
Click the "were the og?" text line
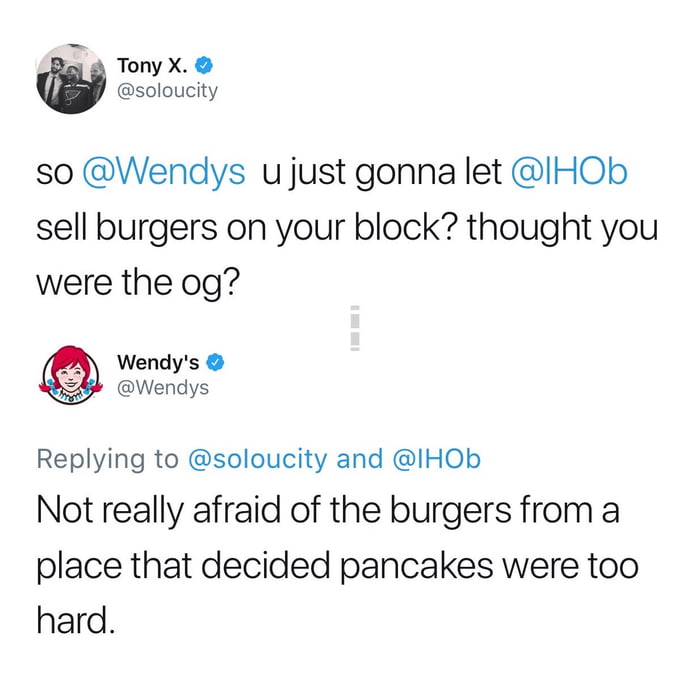point(138,283)
